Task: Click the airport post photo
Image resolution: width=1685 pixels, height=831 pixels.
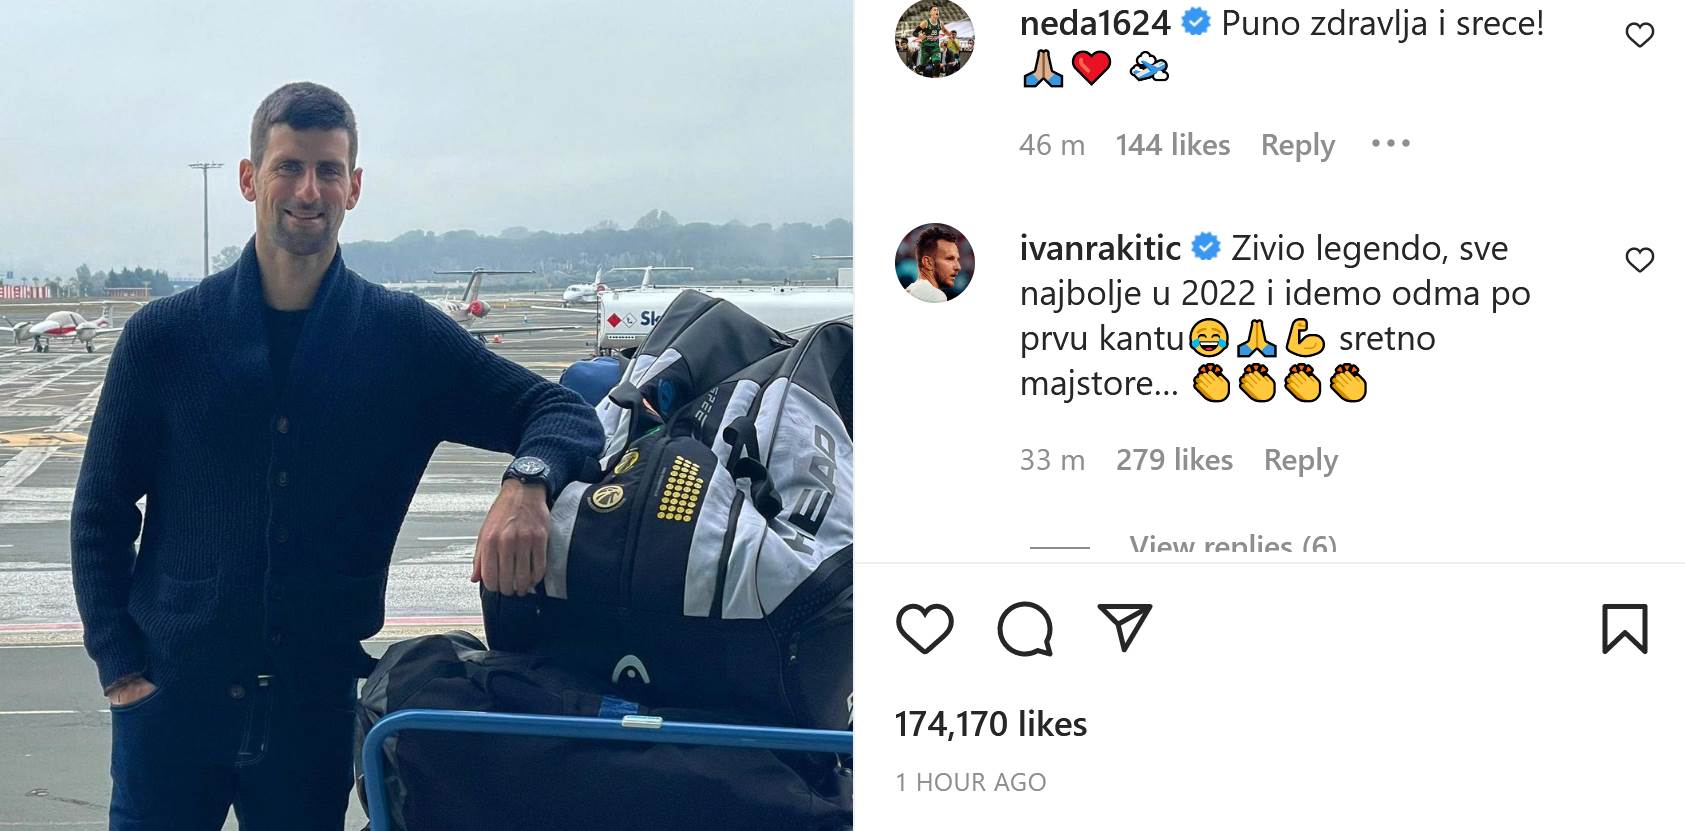Action: coord(426,415)
